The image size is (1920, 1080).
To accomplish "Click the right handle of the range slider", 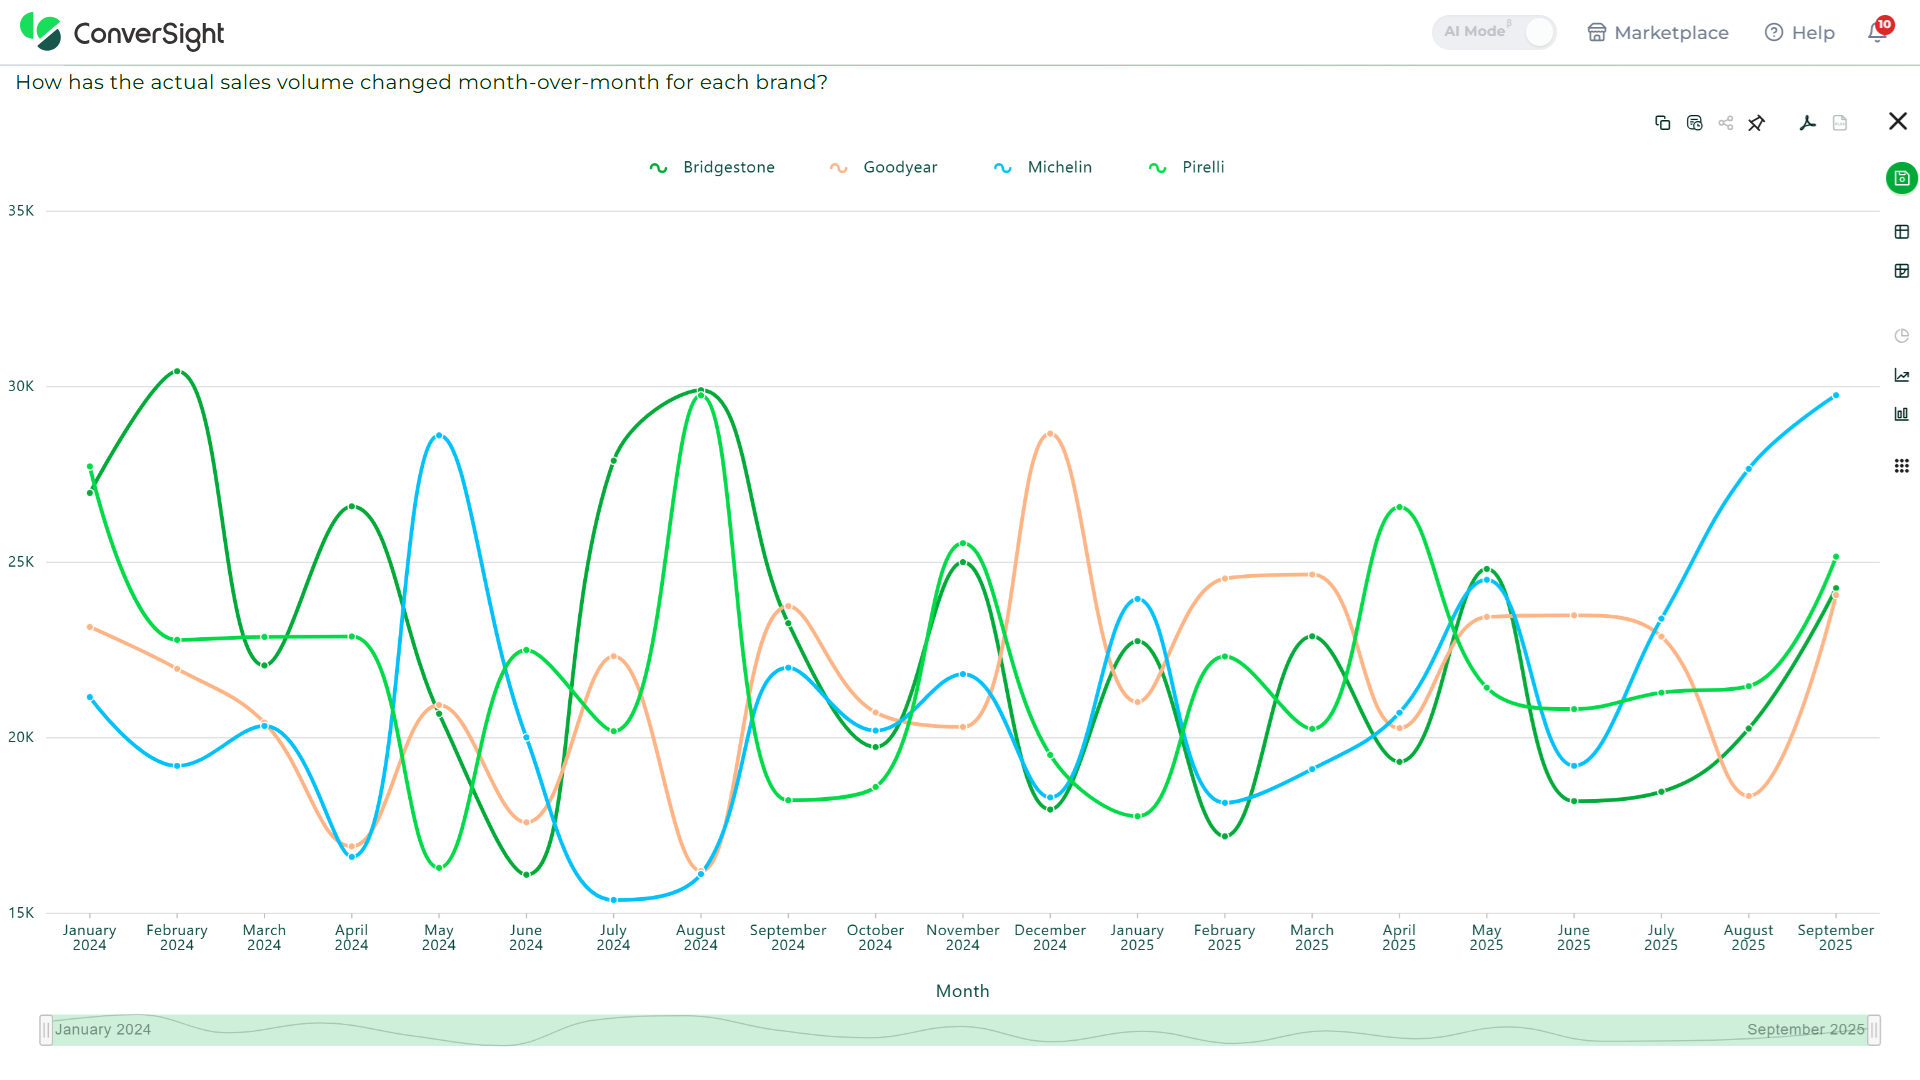I will pyautogui.click(x=1874, y=1030).
